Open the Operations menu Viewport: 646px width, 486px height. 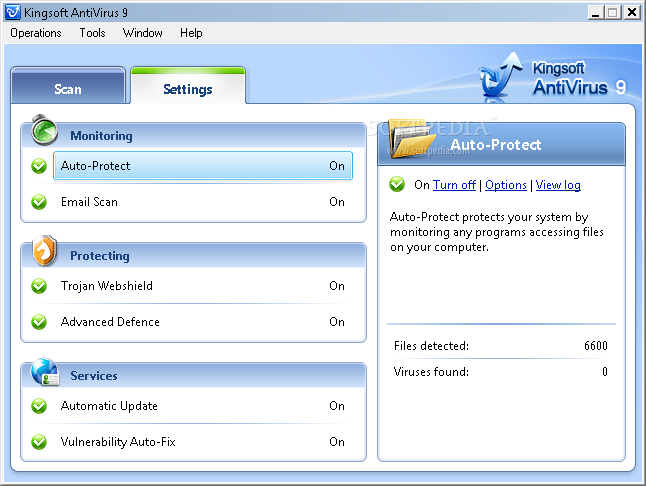pyautogui.click(x=36, y=33)
